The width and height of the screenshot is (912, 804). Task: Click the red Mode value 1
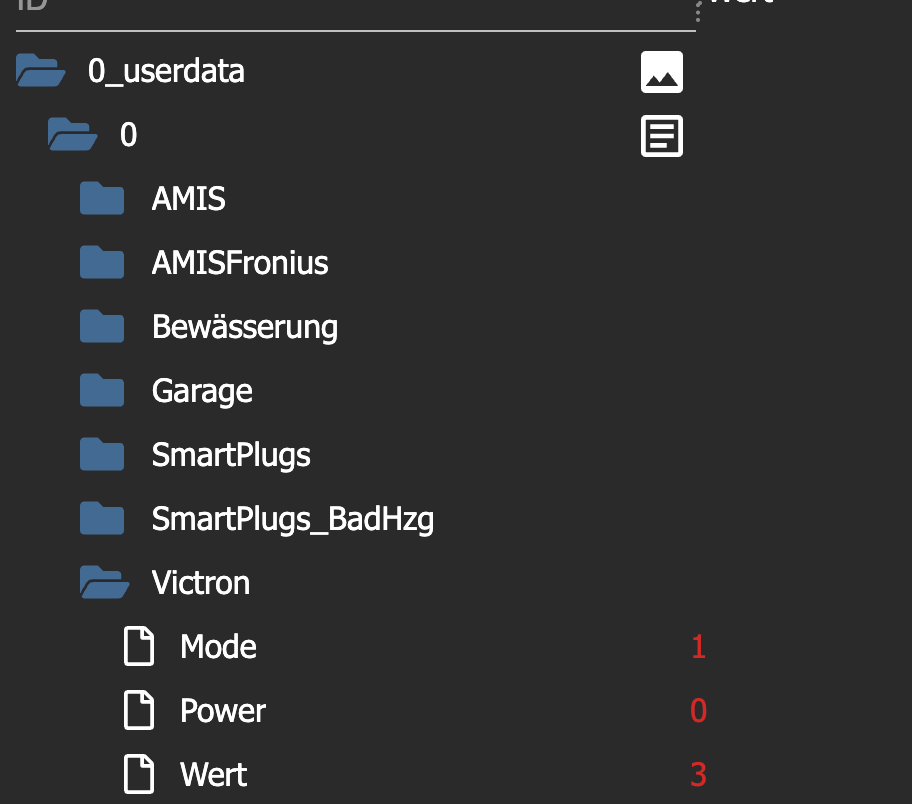[699, 647]
